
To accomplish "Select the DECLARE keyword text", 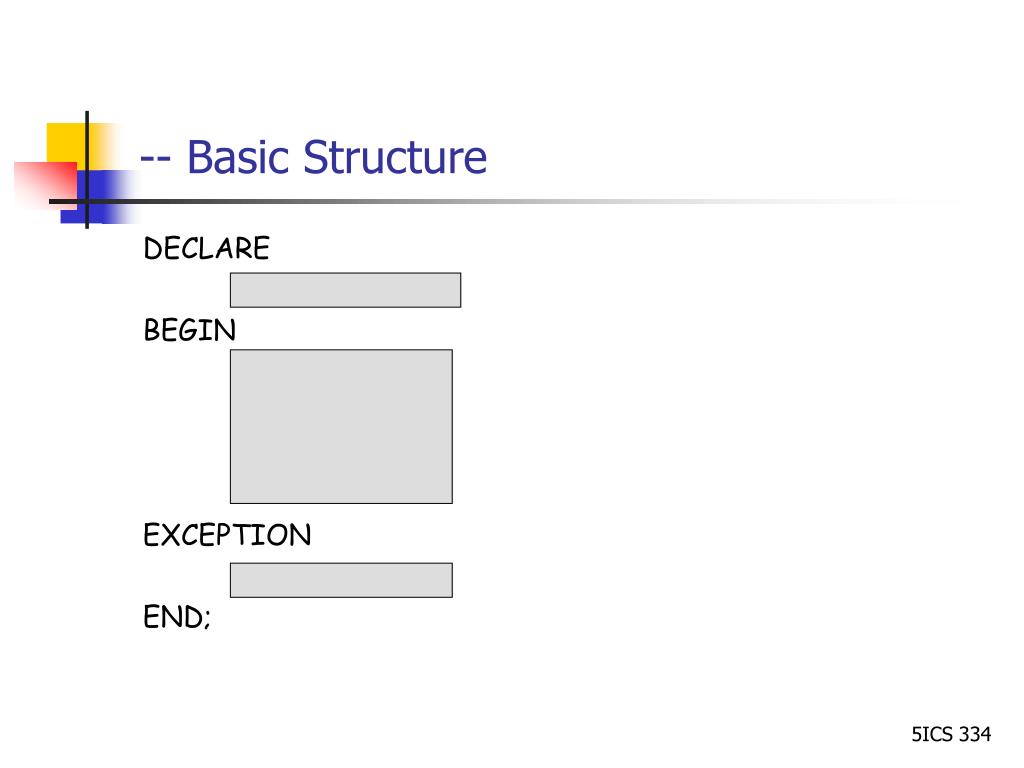I will pos(206,248).
